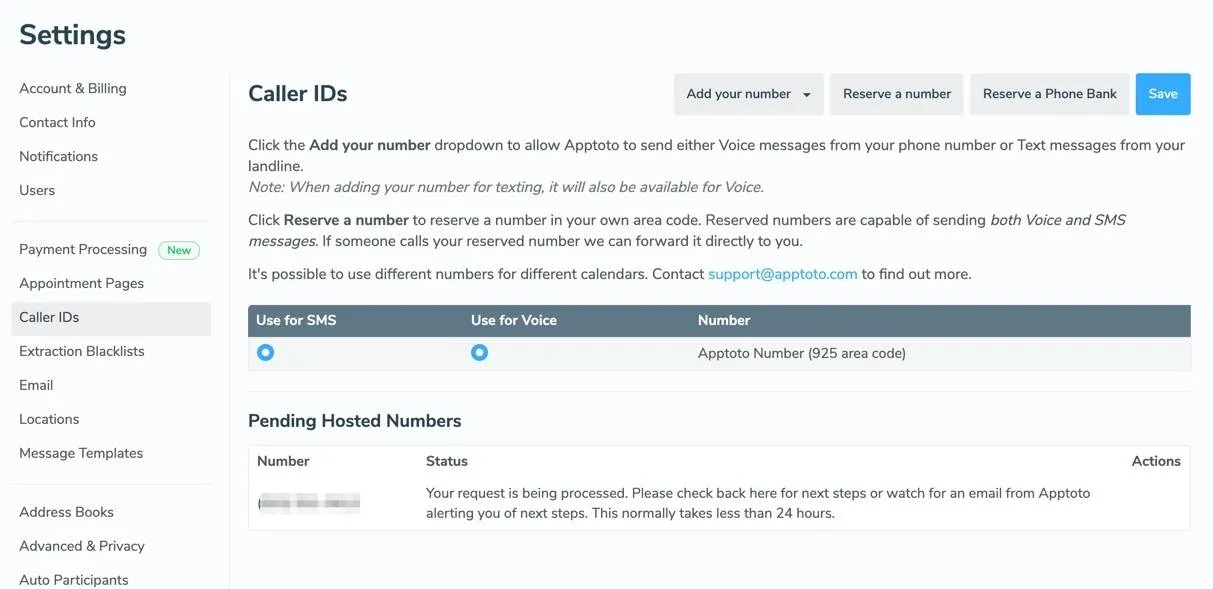
Task: Click Reserve a Phone Bank
Action: (x=1049, y=93)
